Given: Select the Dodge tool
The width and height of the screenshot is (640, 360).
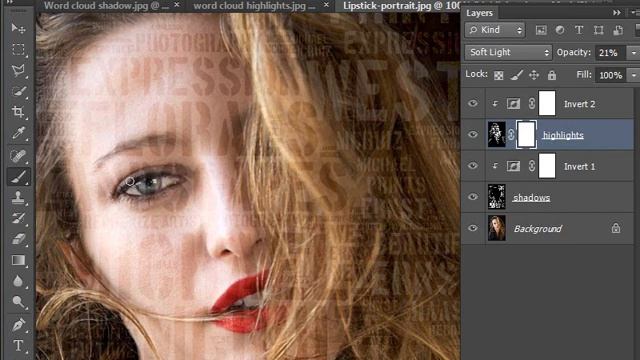Looking at the screenshot, I should coord(18,302).
